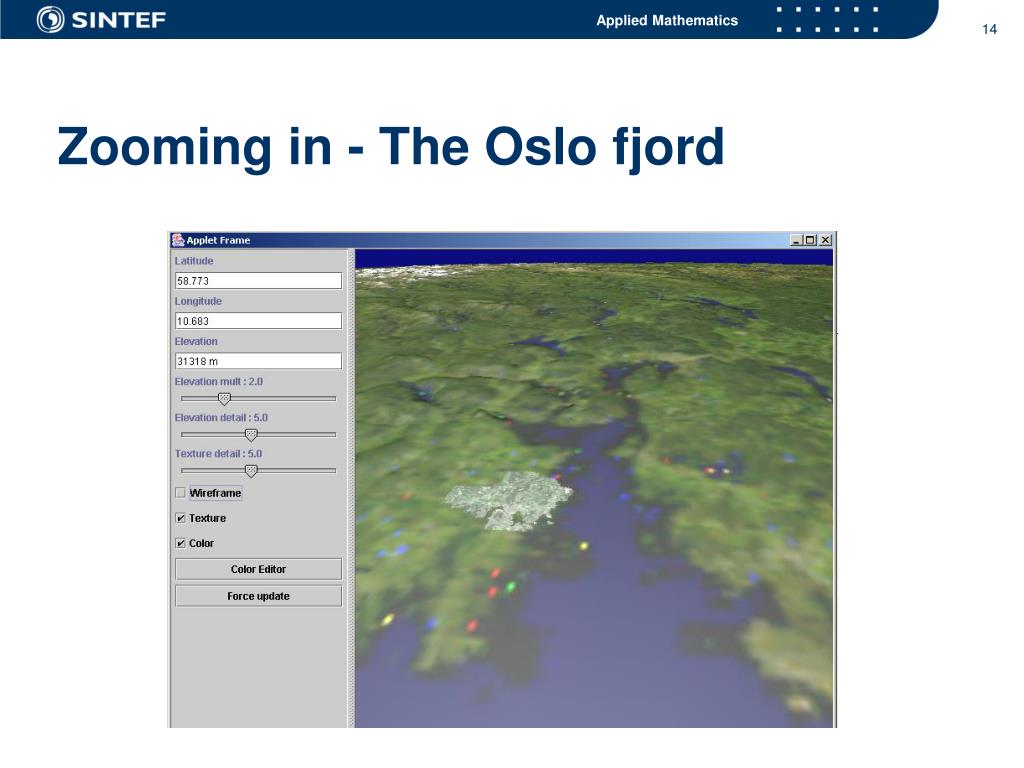This screenshot has height=768, width=1024.
Task: Click the Elevation detail slider thumb
Action: pos(251,434)
